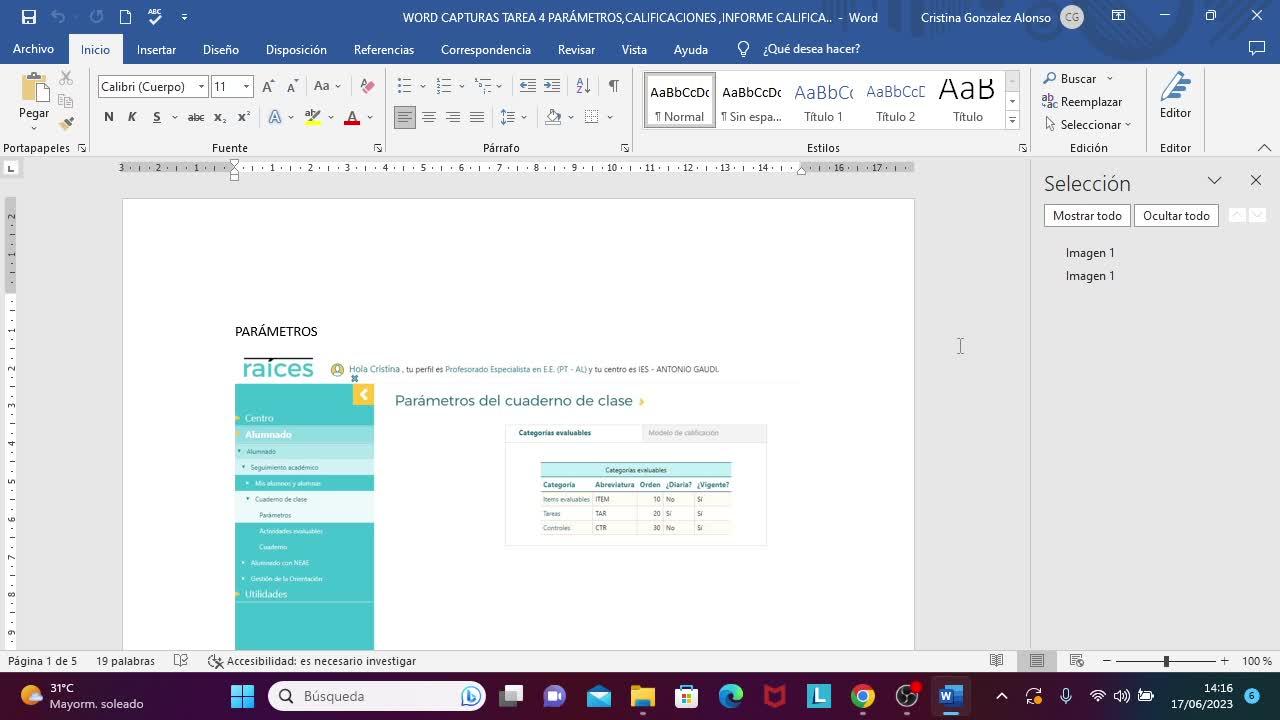Show paragraph marks with pilcrow icon

click(x=613, y=86)
